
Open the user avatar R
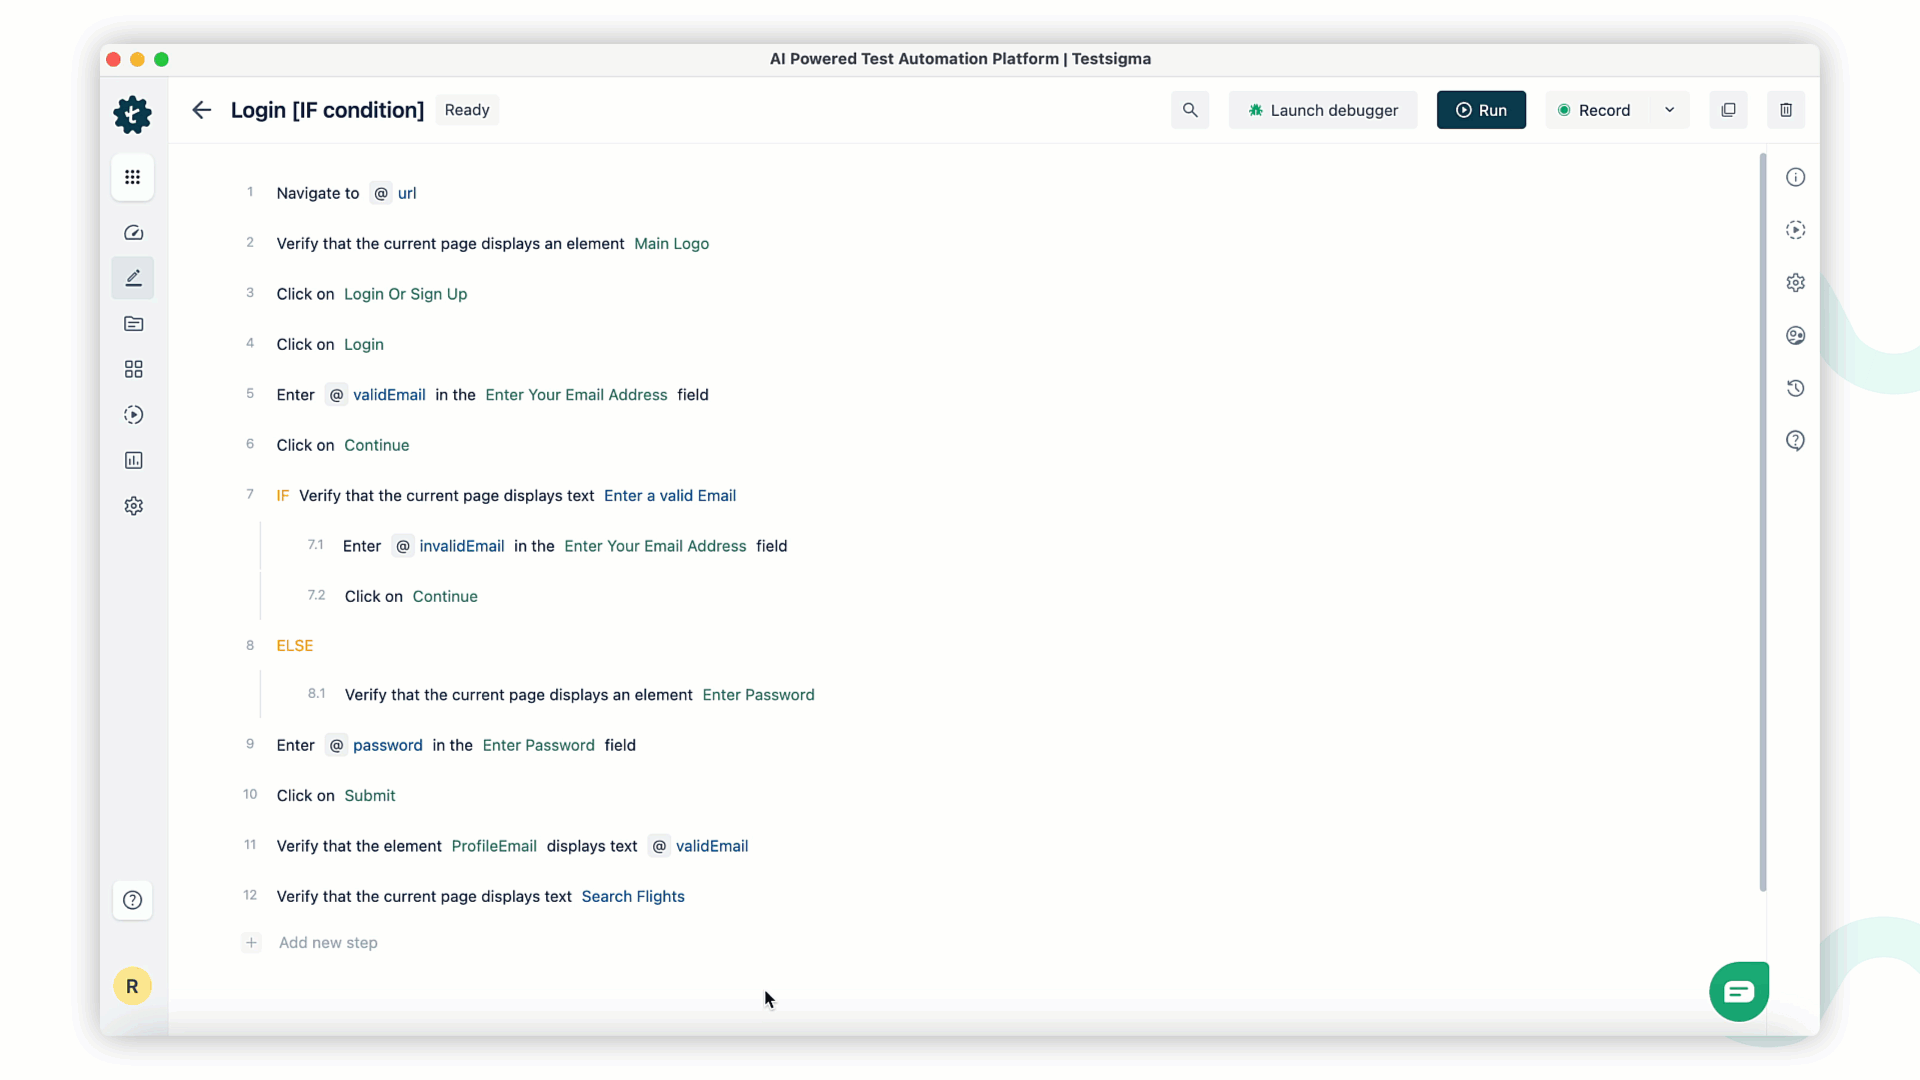[x=132, y=986]
